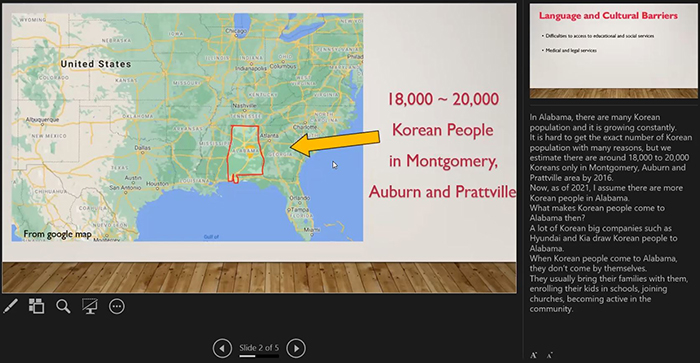Increase the notes text size

tap(533, 355)
